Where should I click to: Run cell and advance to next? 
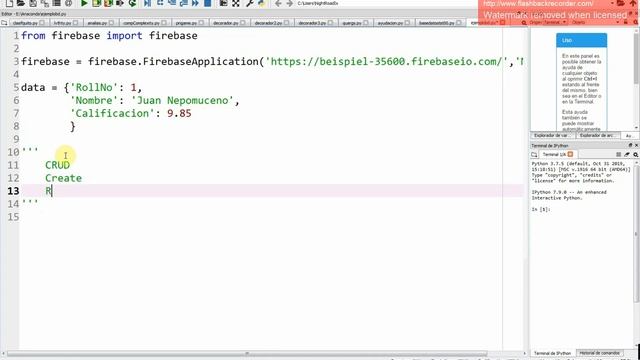(108, 3)
